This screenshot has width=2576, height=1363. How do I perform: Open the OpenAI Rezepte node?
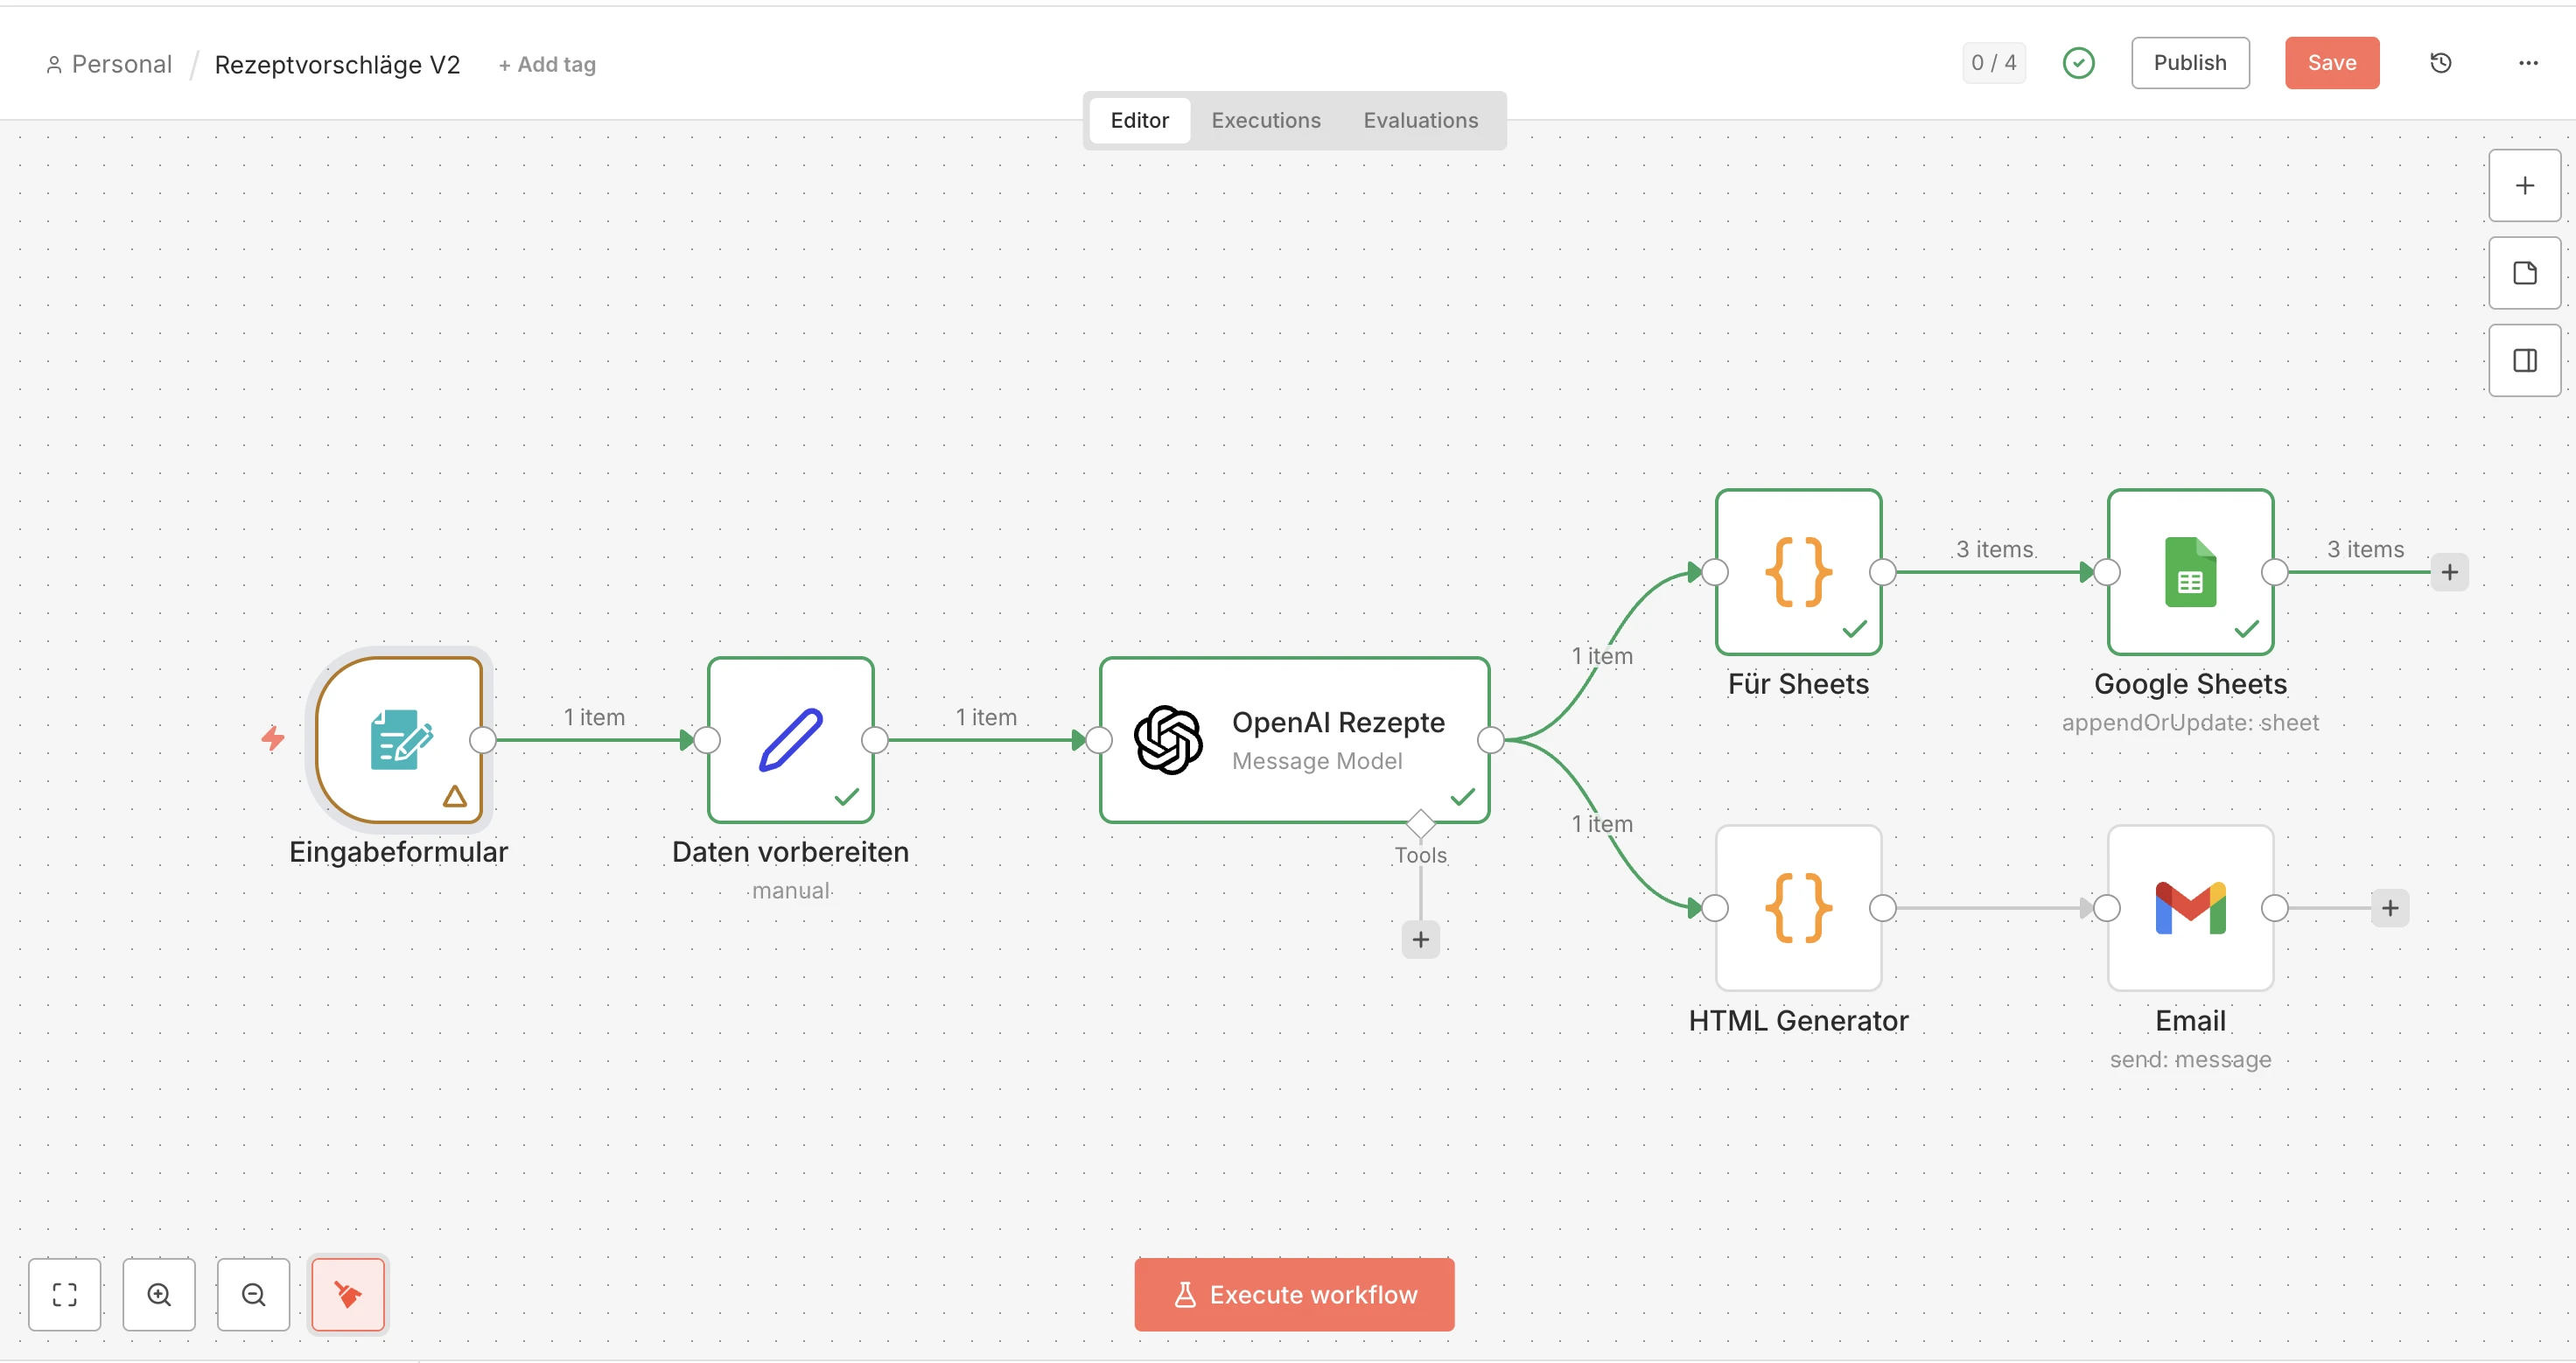pos(1293,740)
